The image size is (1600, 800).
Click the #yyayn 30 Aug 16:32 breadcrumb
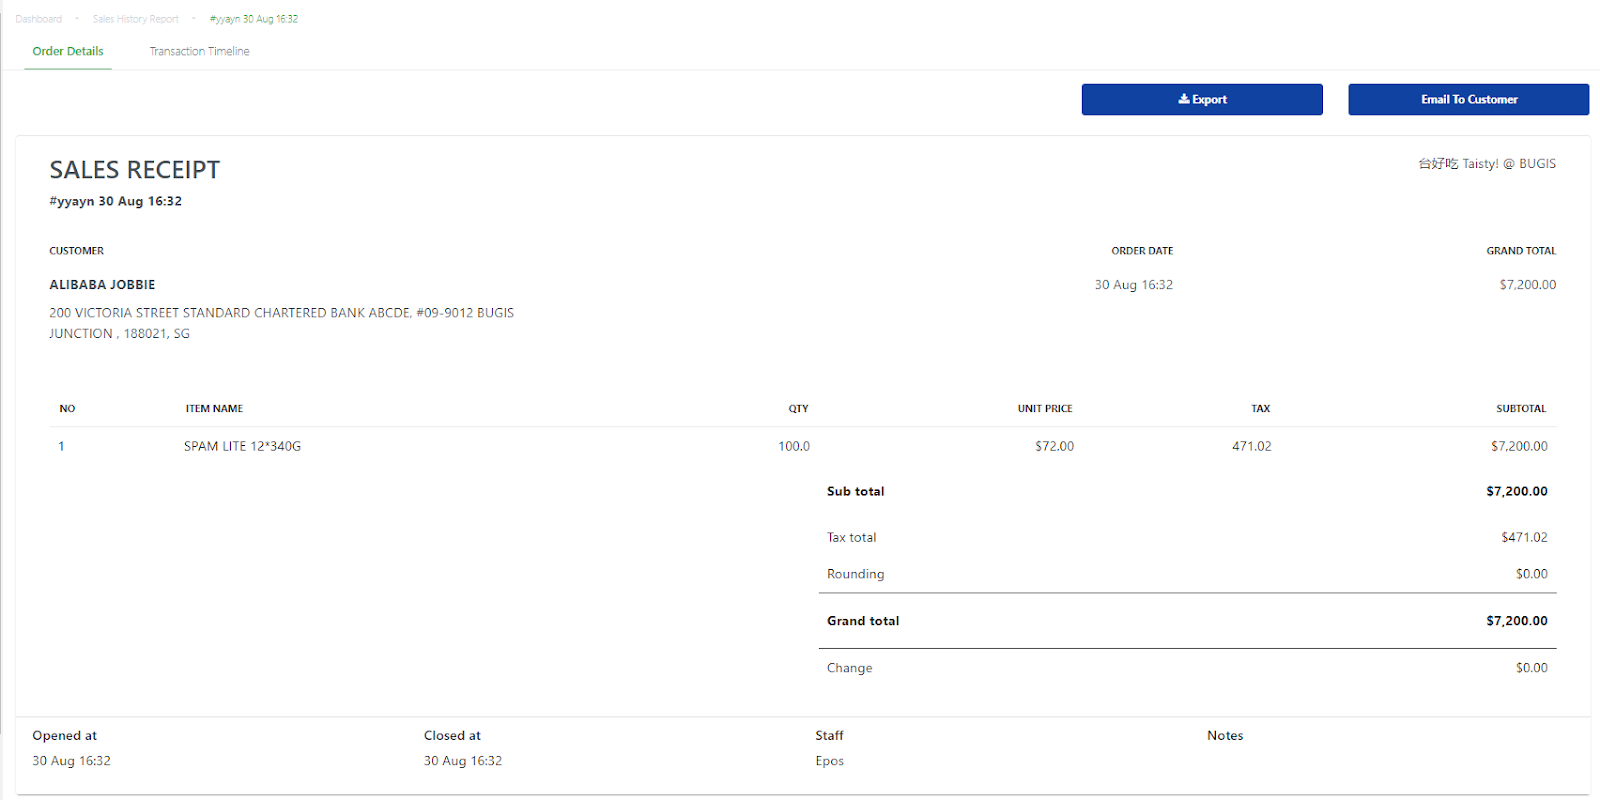click(254, 19)
